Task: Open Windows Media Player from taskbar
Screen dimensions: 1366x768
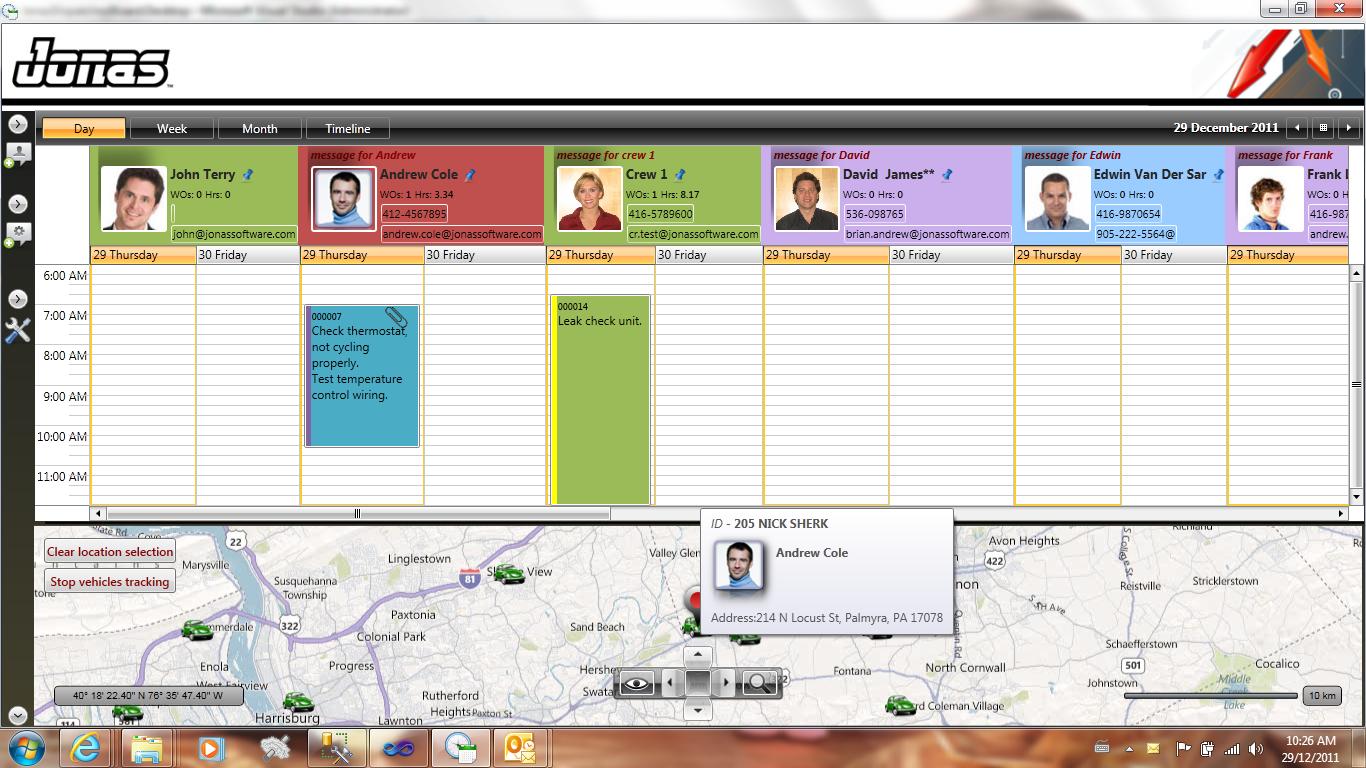Action: [209, 748]
